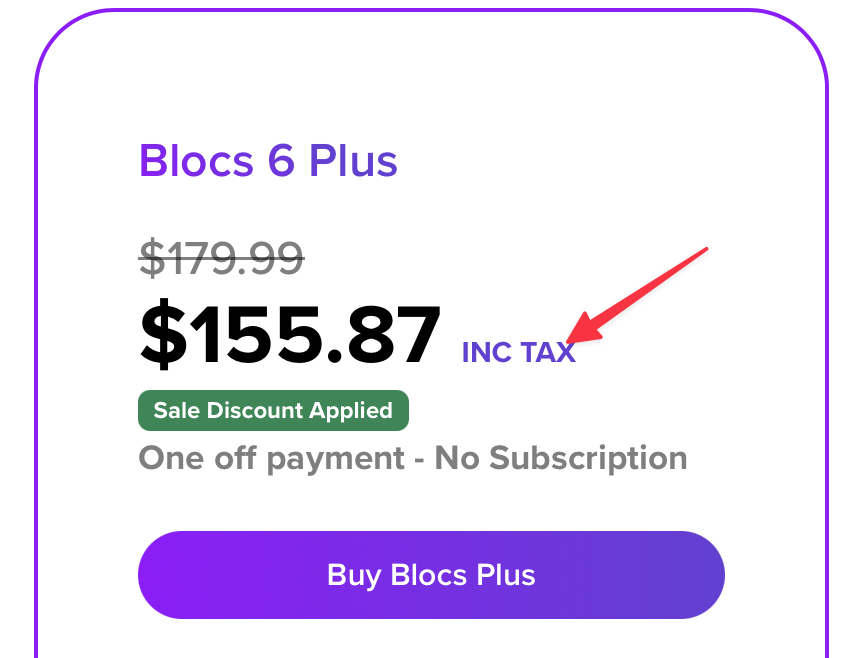Screen dimensions: 844x658
Task: Click the dollar sign of $155.87
Action: (160, 336)
